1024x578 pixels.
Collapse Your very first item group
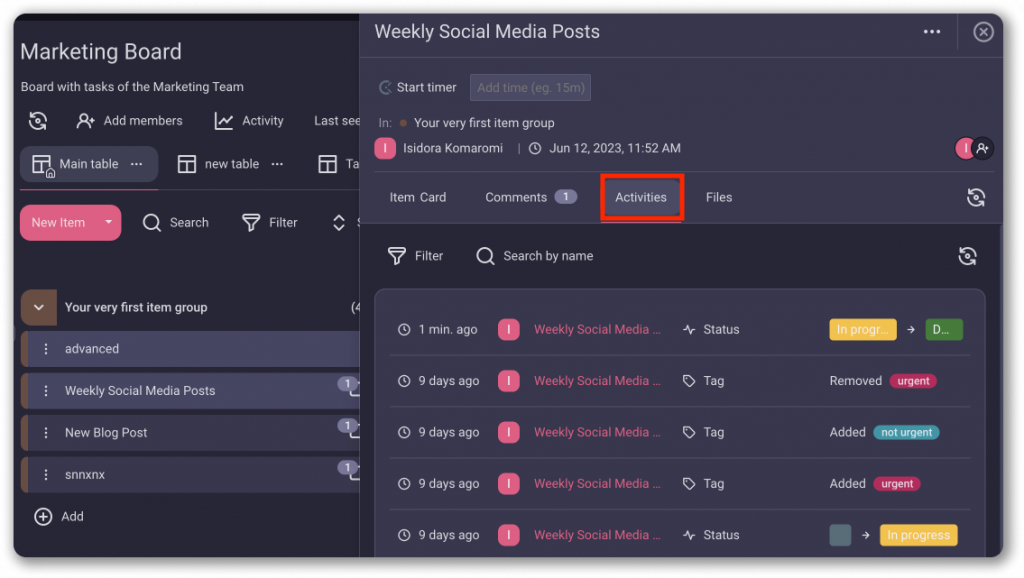tap(38, 307)
